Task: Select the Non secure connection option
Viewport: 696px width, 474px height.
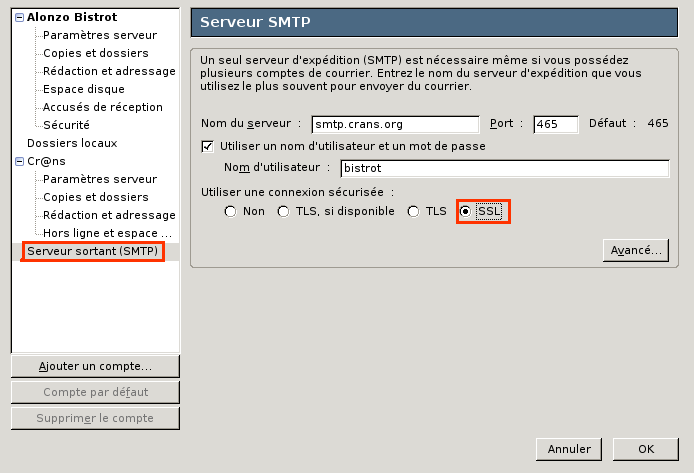Action: point(230,212)
